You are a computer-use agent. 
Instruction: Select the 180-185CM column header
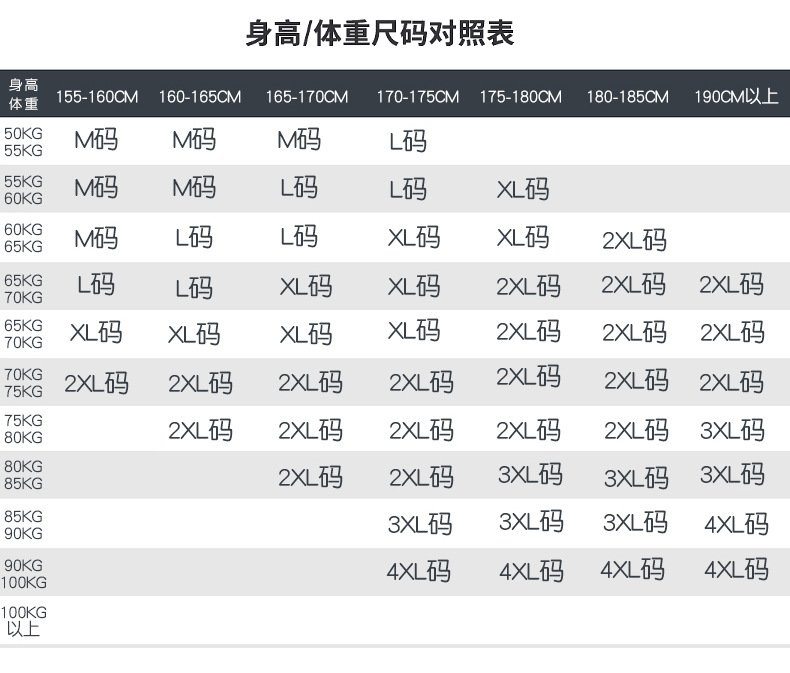click(628, 97)
